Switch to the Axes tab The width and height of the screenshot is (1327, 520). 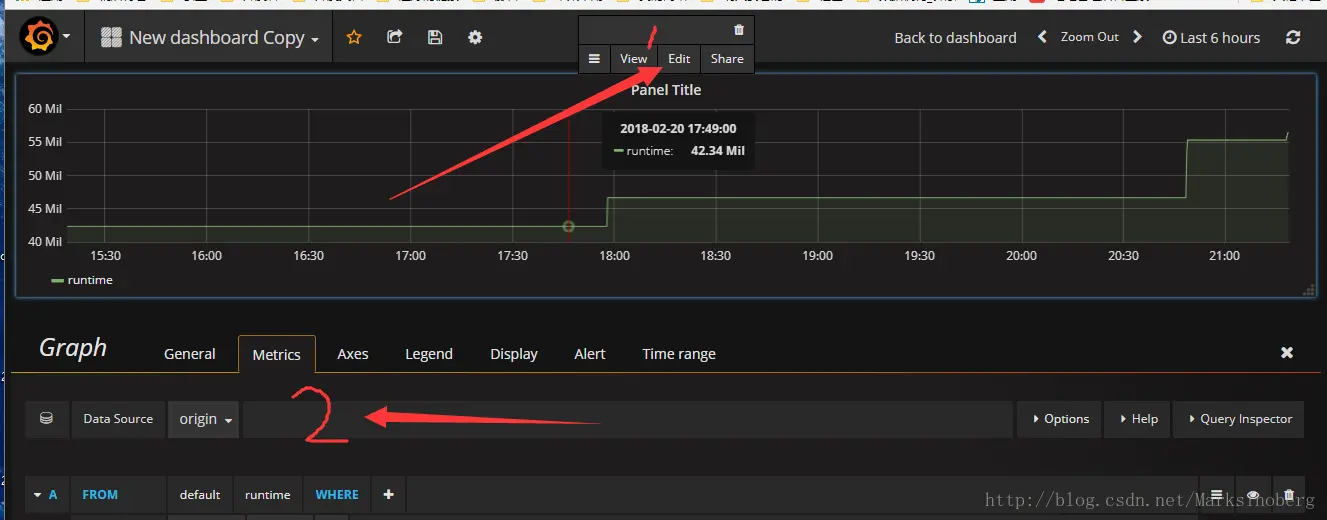click(353, 354)
